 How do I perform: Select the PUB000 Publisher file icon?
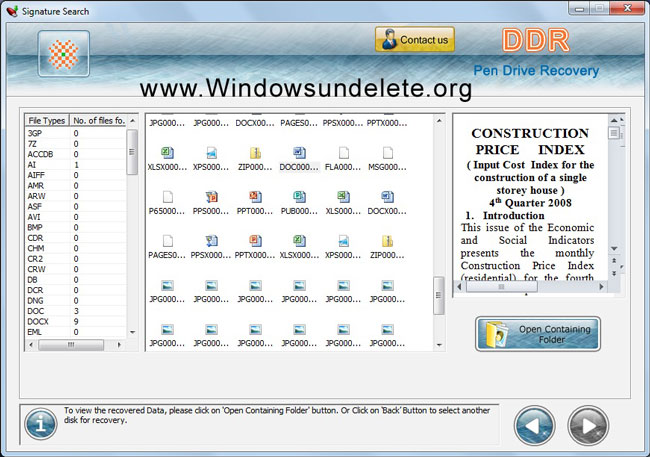299,197
